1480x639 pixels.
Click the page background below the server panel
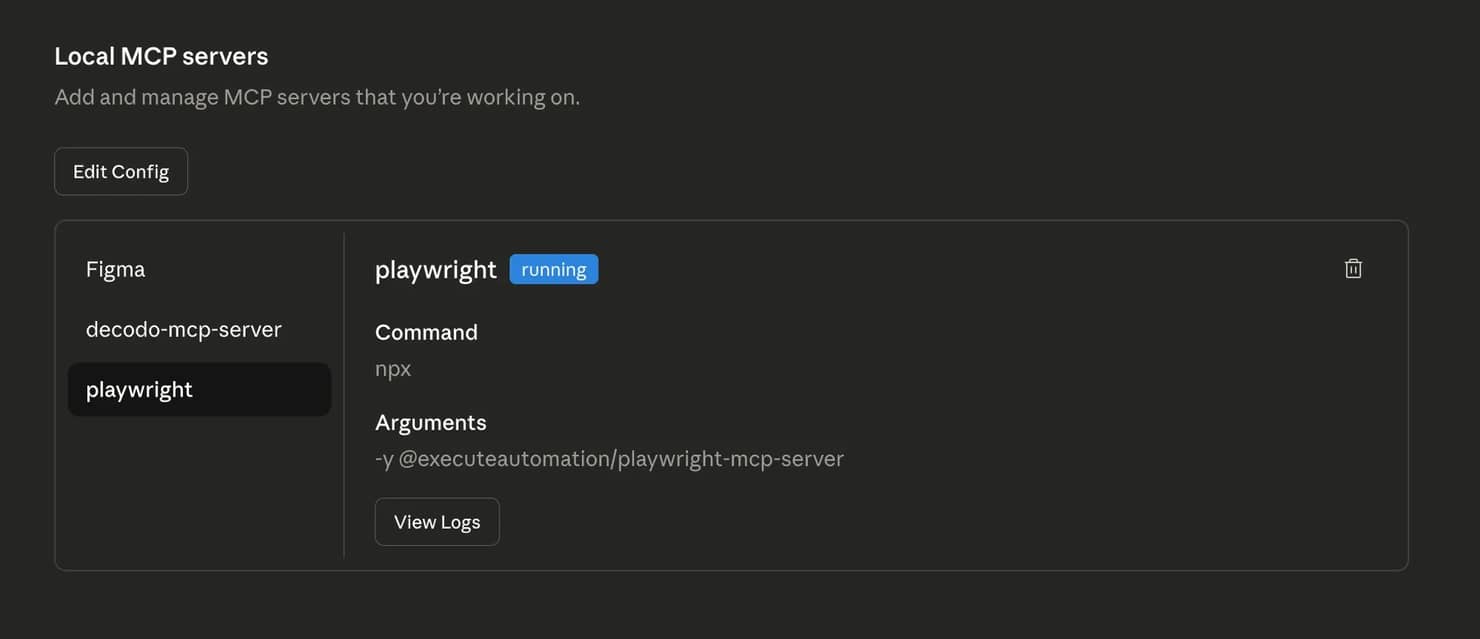(x=740, y=606)
